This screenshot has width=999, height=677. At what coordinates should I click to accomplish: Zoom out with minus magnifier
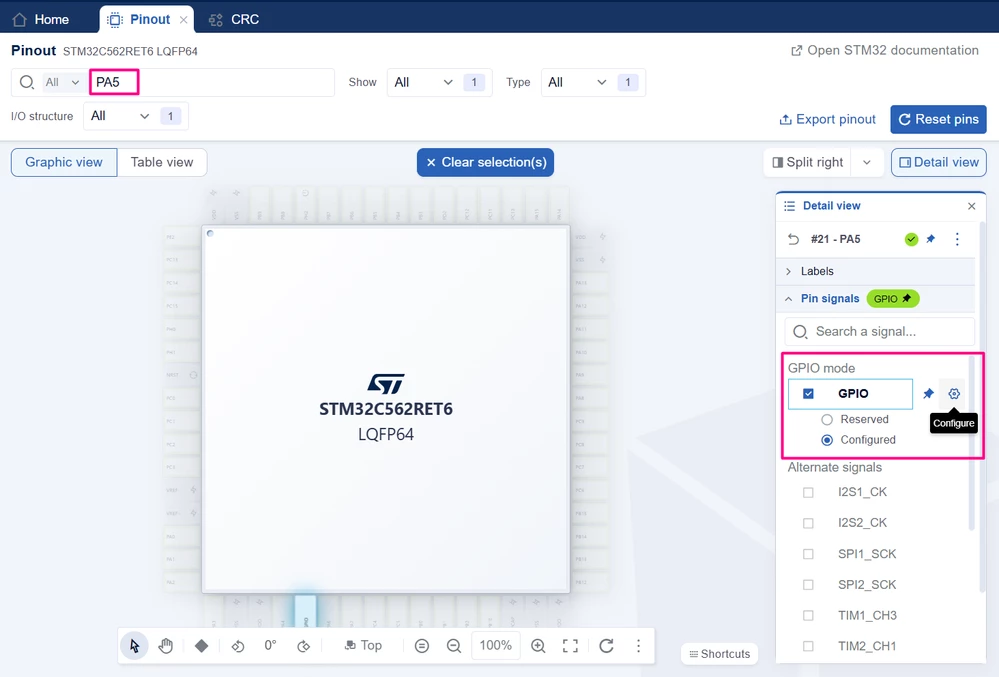point(454,646)
